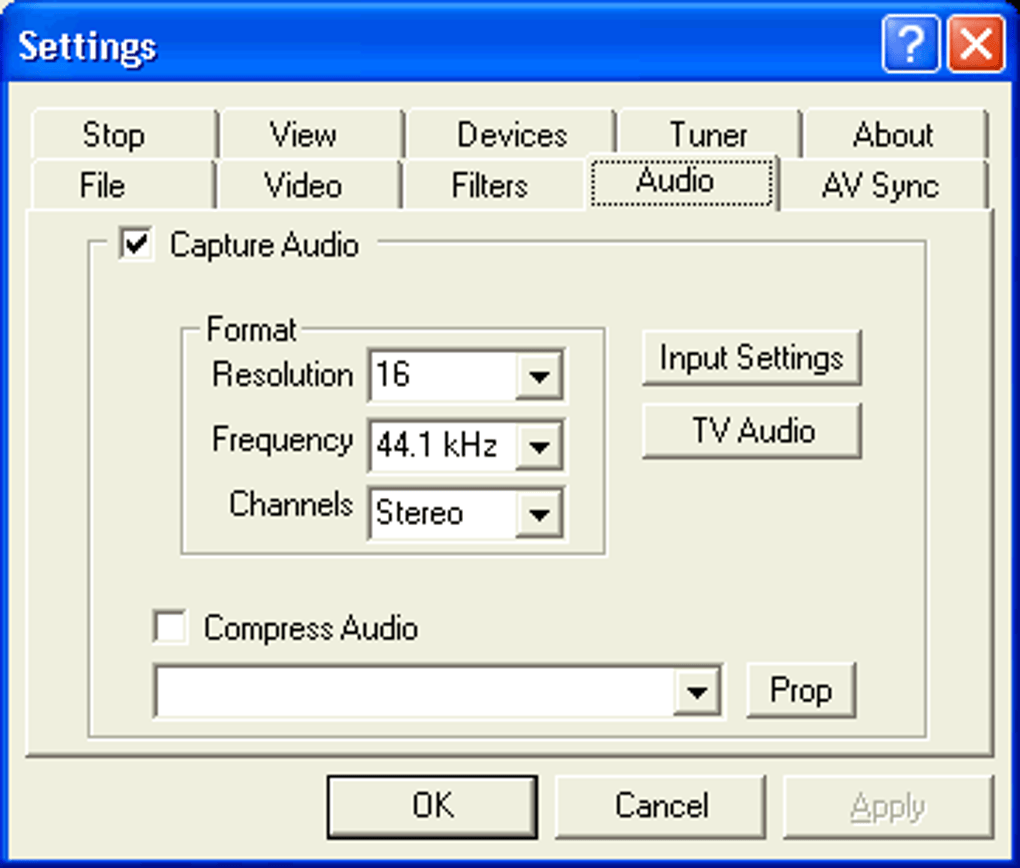Open the View tab
This screenshot has width=1020, height=868.
click(x=310, y=135)
